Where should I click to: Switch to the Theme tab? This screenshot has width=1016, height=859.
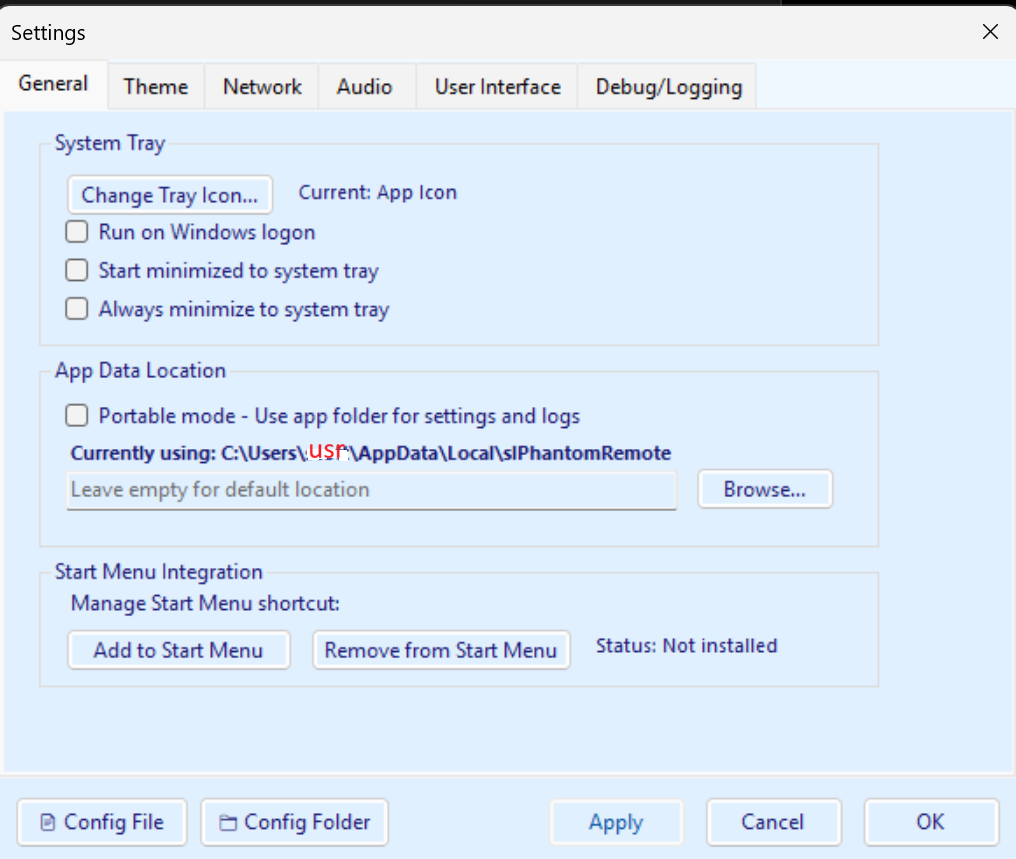tap(155, 86)
